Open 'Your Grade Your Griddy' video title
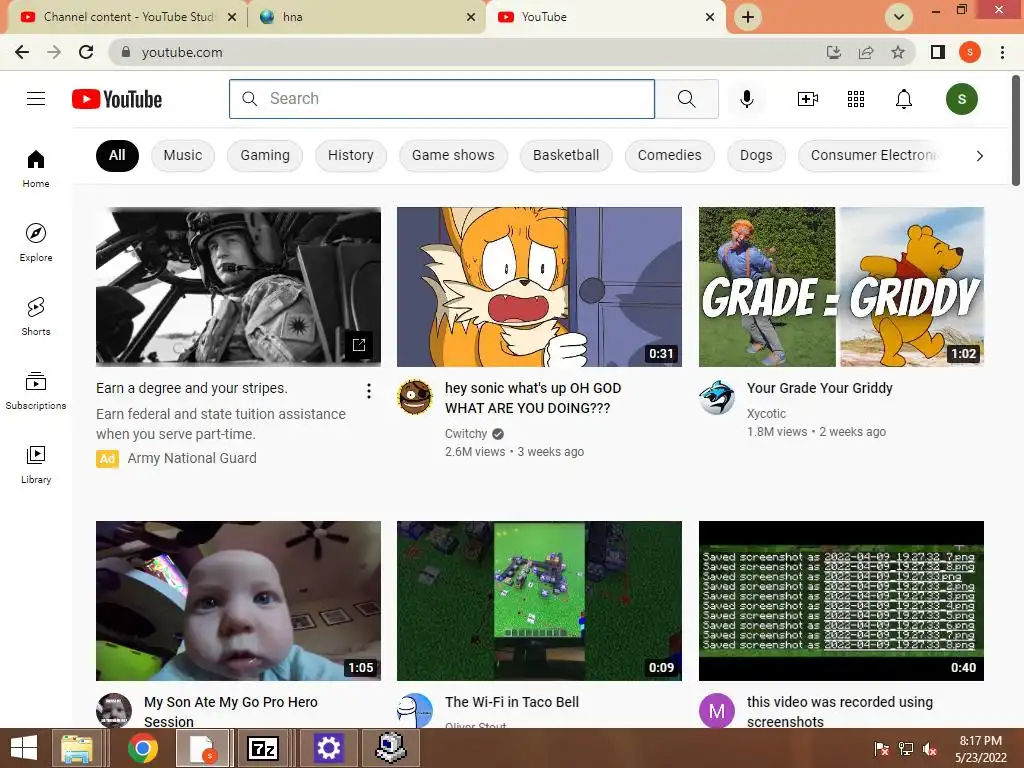The height and width of the screenshot is (768, 1024). (820, 388)
